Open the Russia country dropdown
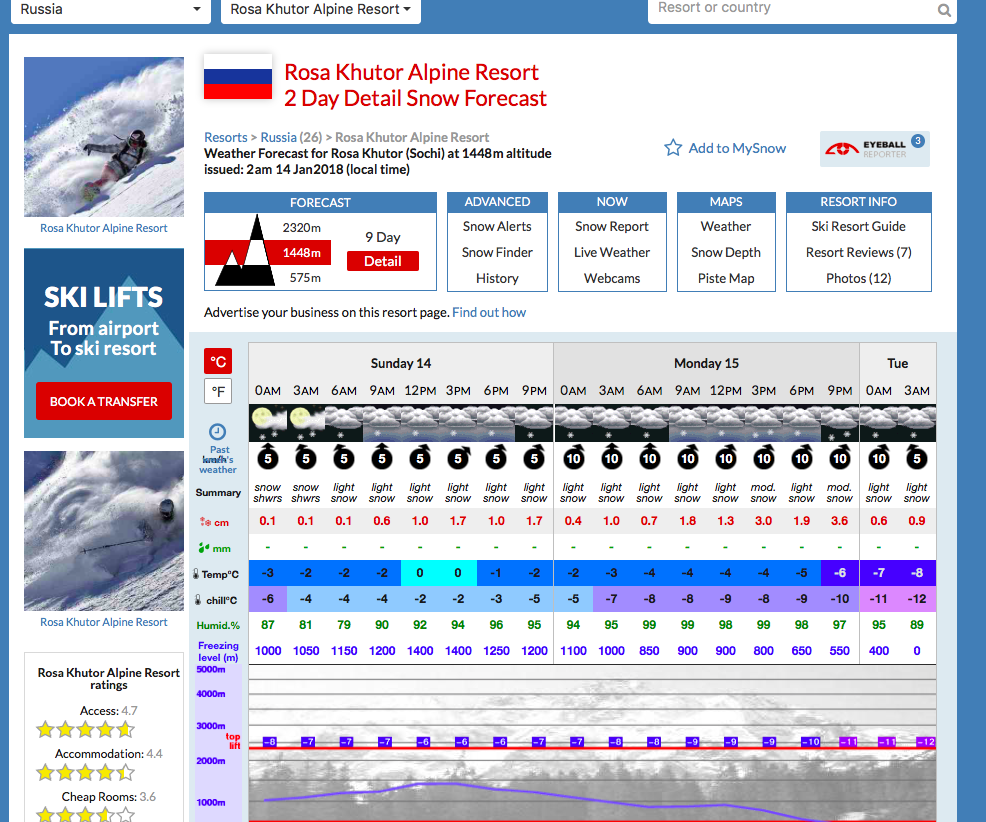Viewport: 986px width, 822px height. pos(111,9)
